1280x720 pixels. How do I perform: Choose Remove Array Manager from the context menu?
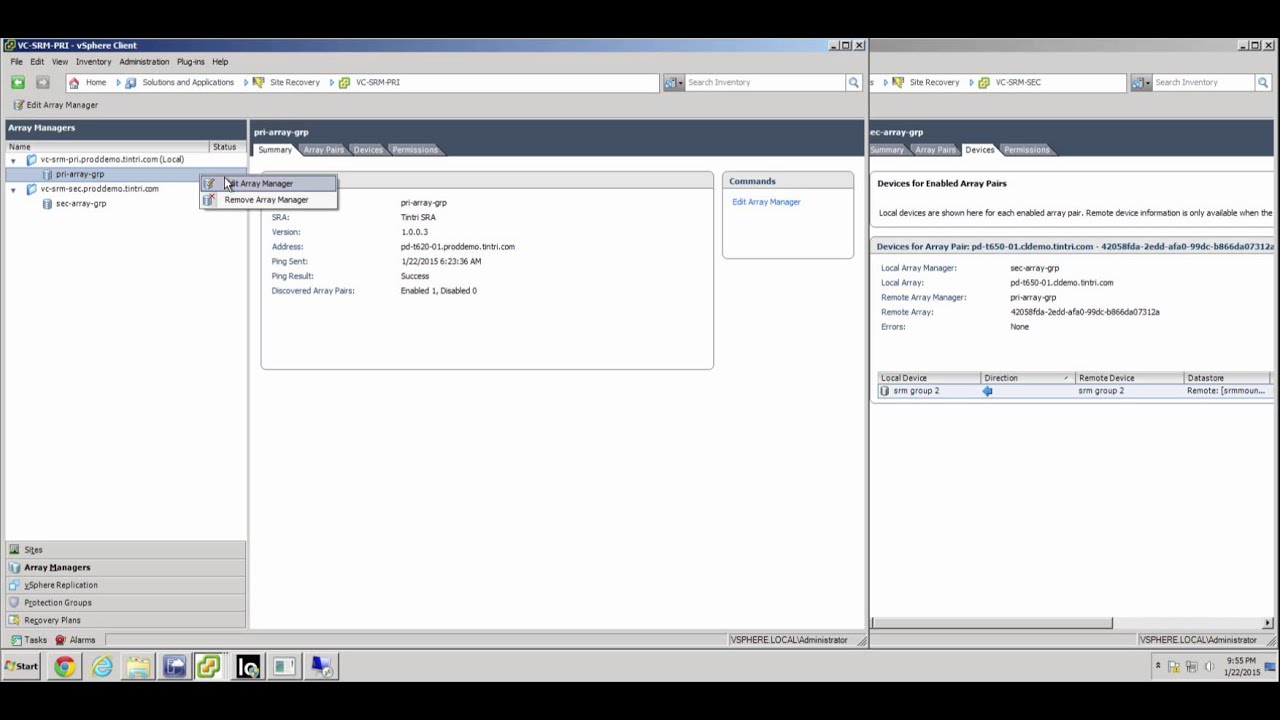click(x=268, y=200)
